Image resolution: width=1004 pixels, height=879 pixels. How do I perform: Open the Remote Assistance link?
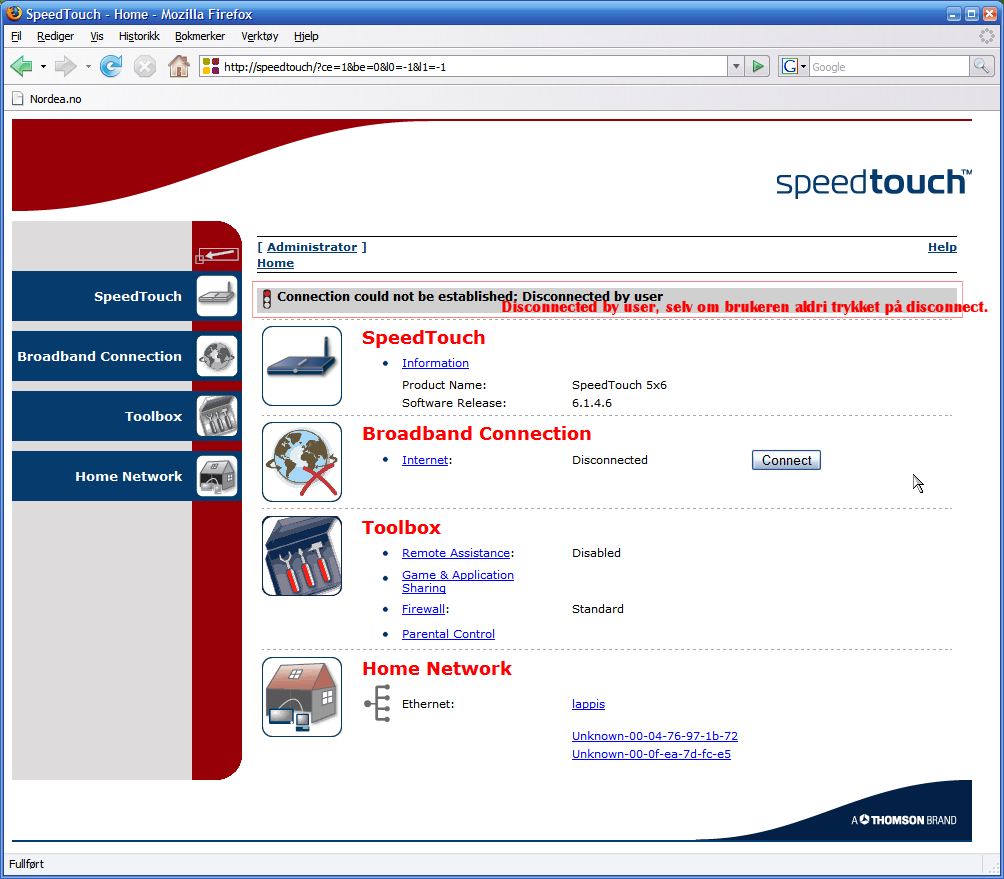coord(456,552)
